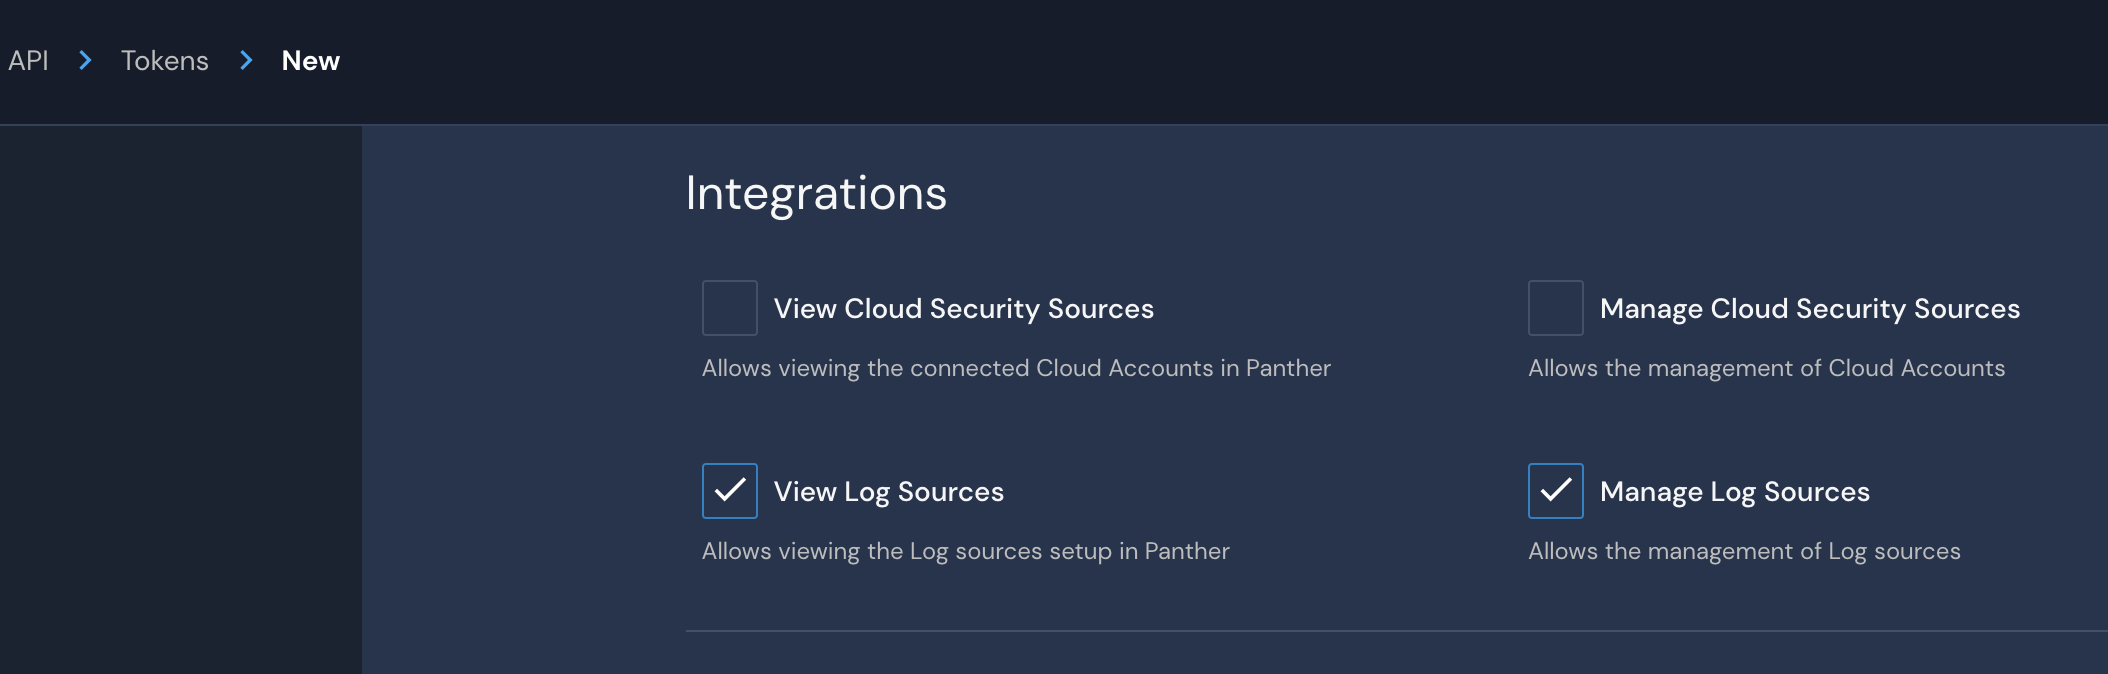
Task: Enable the View Cloud Security Sources checkbox
Action: 729,308
